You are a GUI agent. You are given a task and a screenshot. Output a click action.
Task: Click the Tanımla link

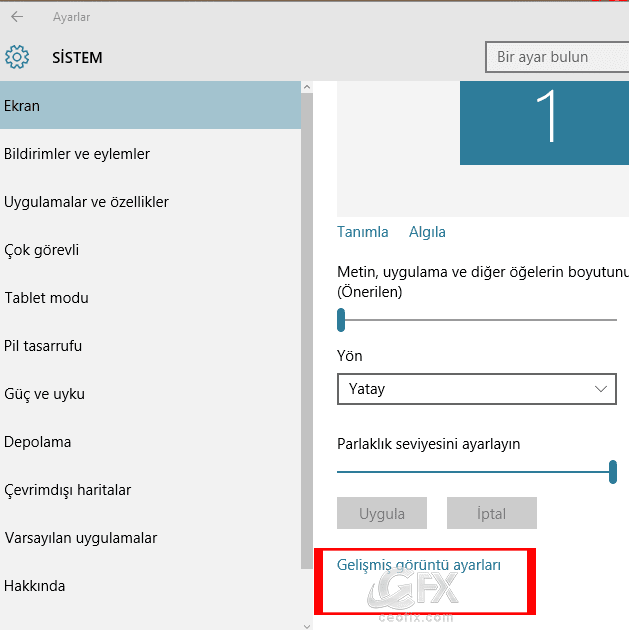click(x=362, y=232)
